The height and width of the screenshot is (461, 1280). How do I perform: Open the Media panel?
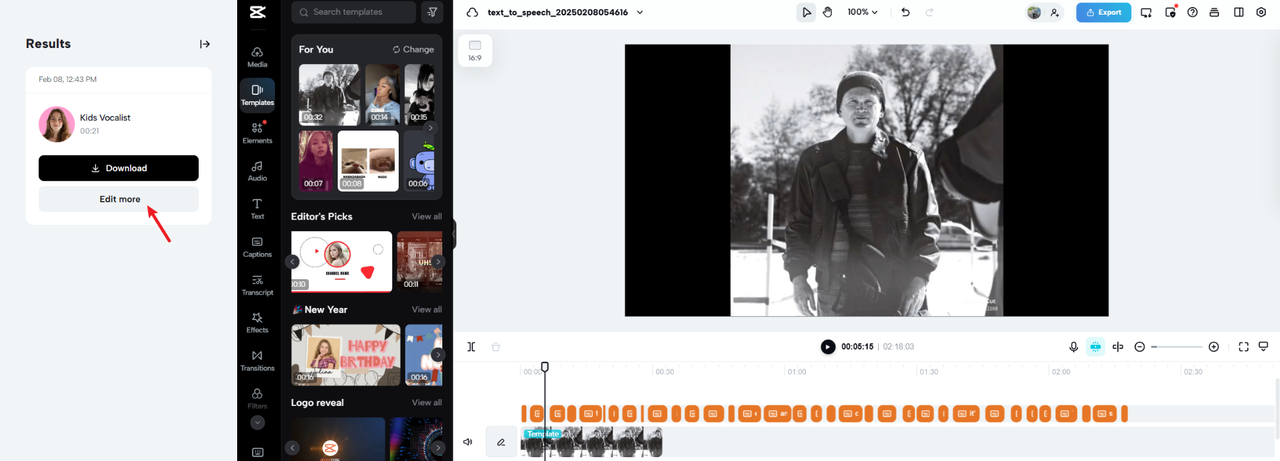[x=257, y=57]
